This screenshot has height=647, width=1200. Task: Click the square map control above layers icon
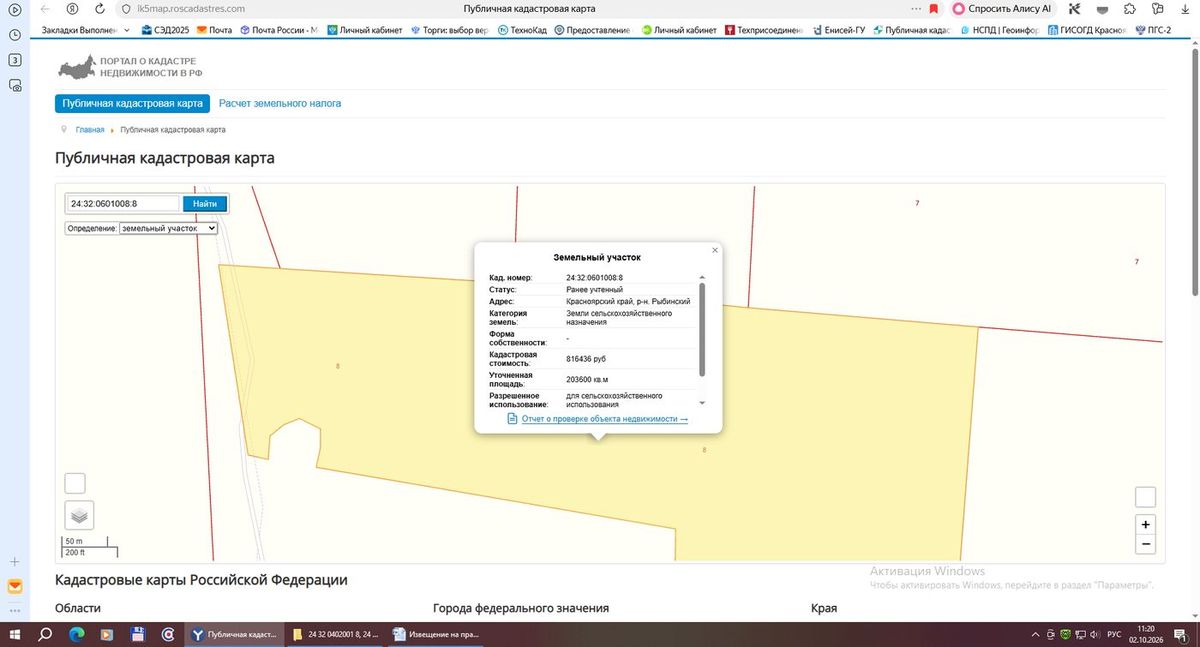pos(75,483)
